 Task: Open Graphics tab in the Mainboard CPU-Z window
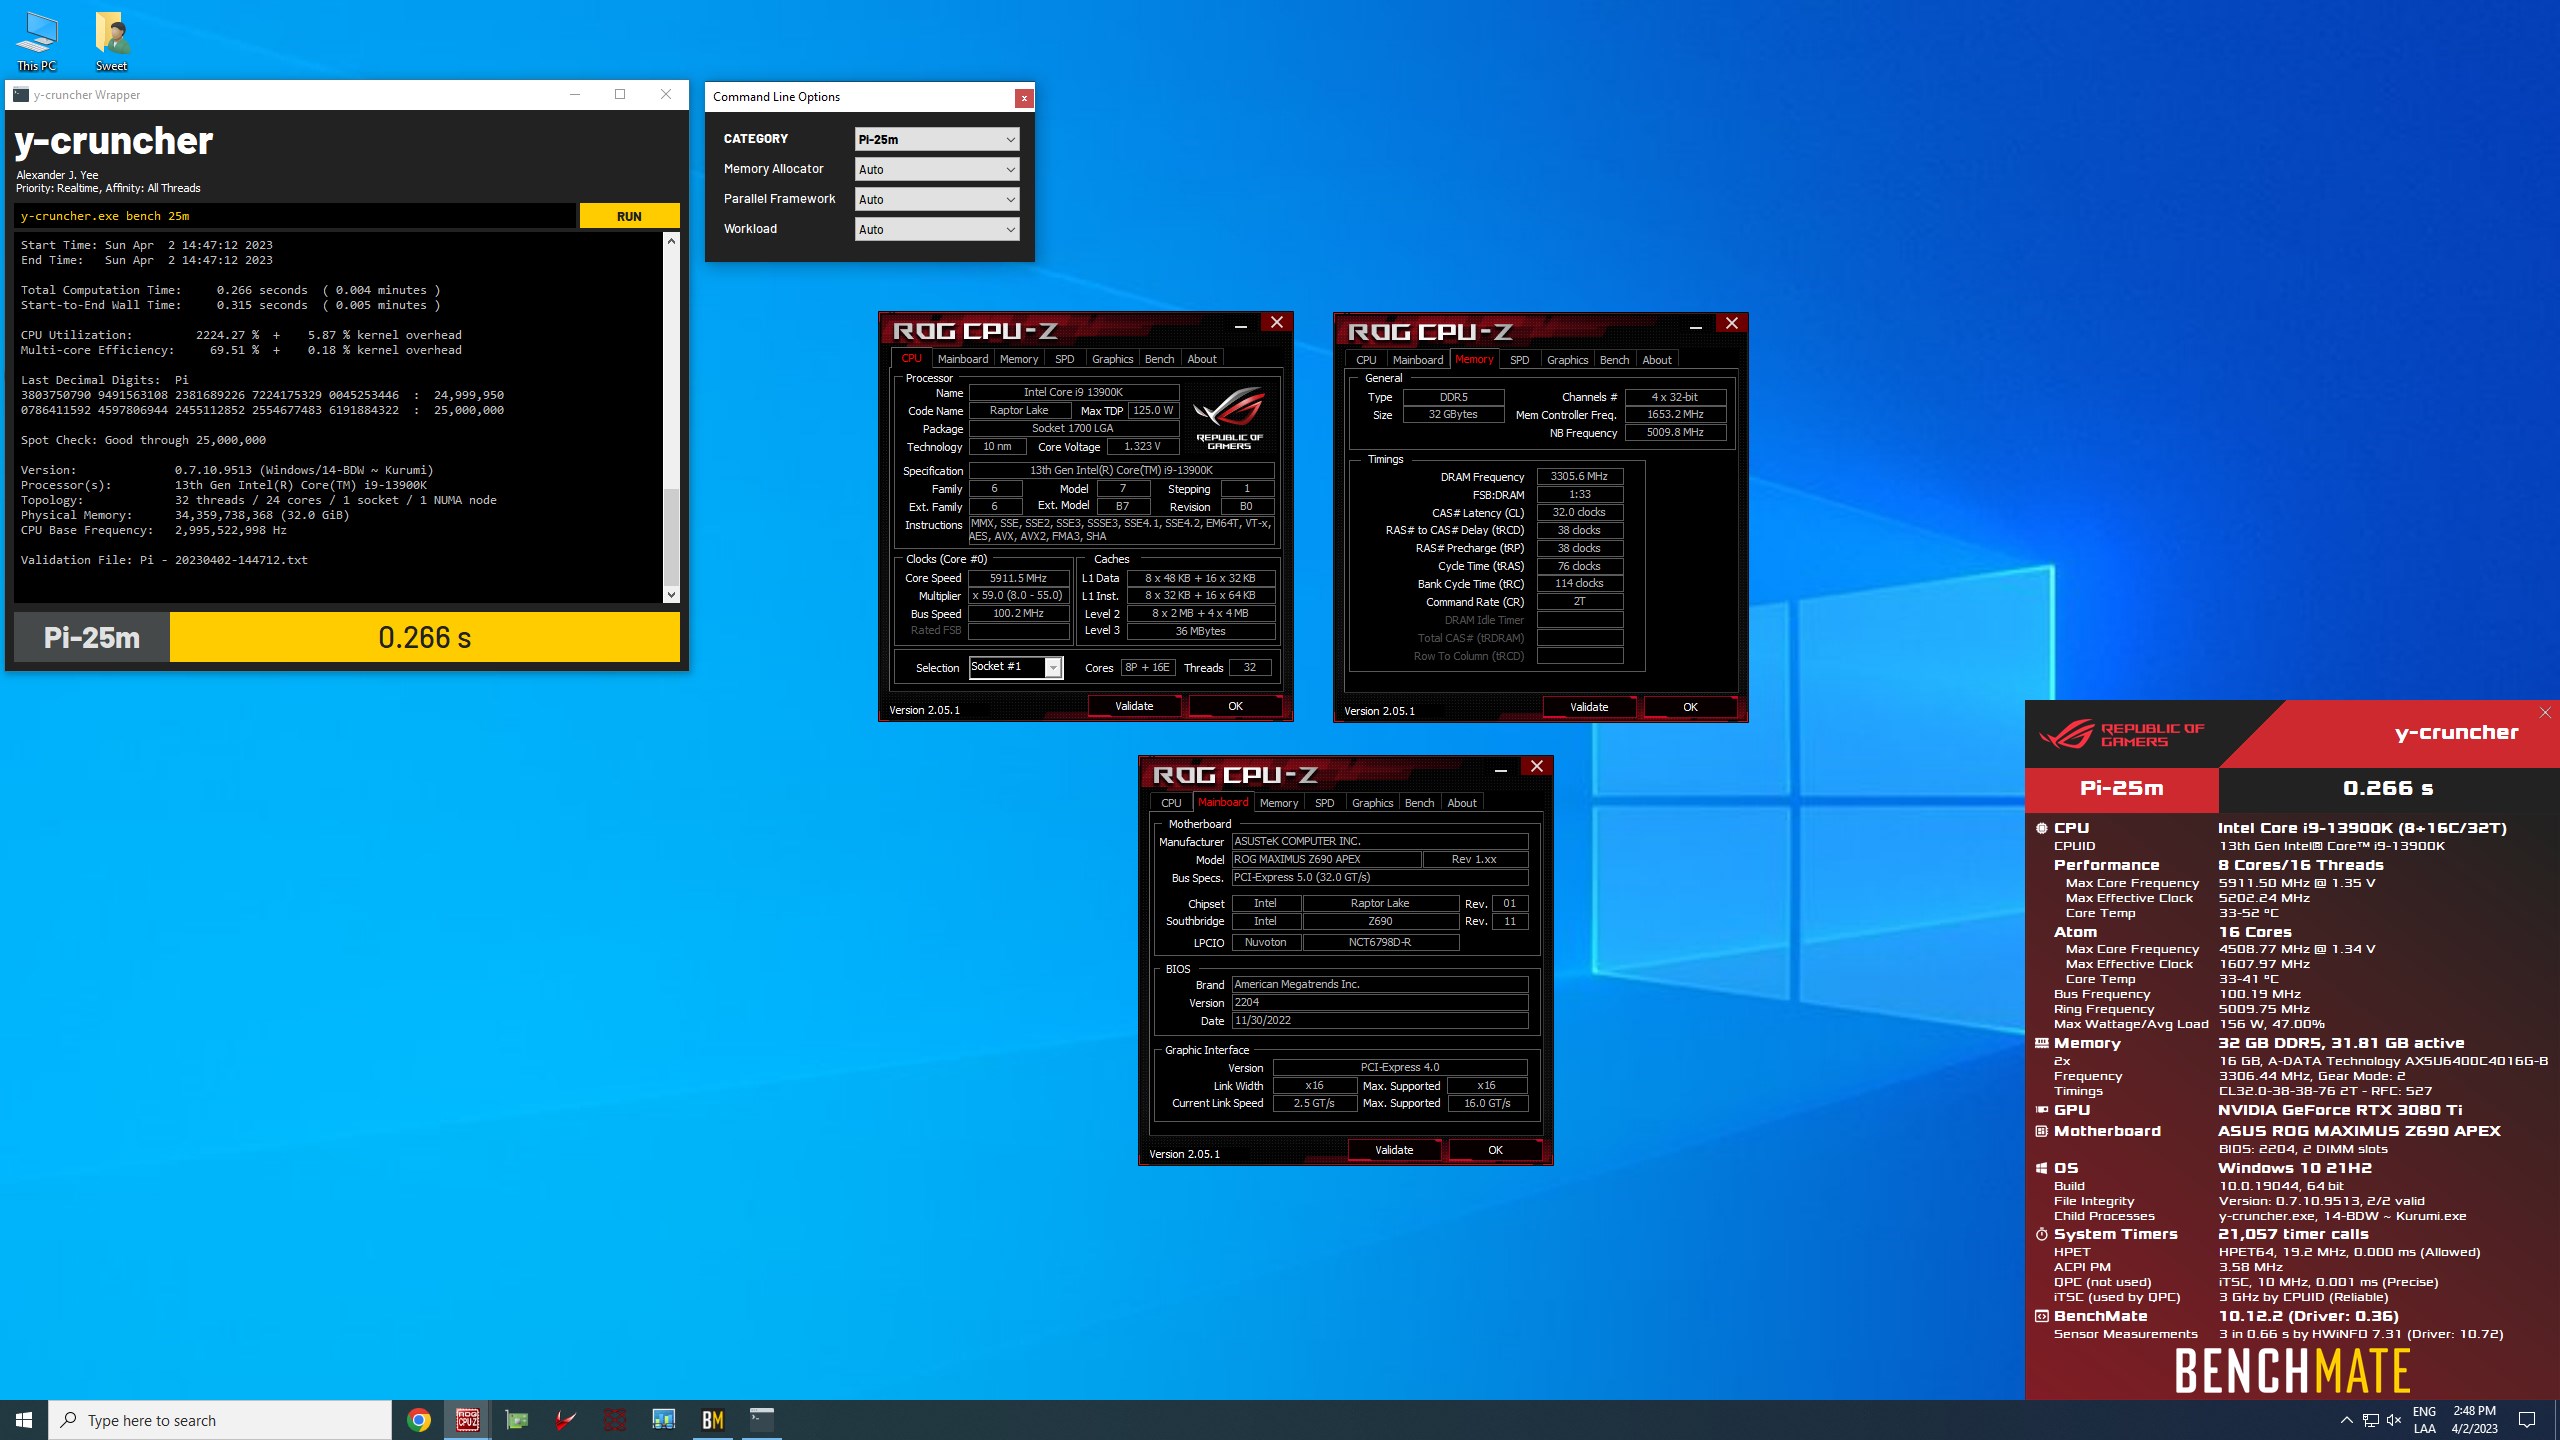(x=1372, y=803)
